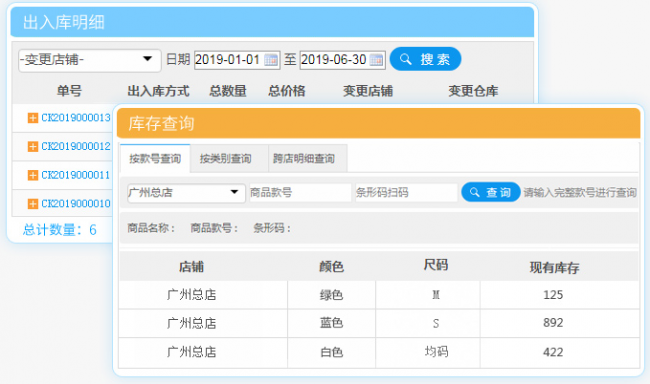
Task: Click the 商品款号 input field
Action: coord(300,192)
